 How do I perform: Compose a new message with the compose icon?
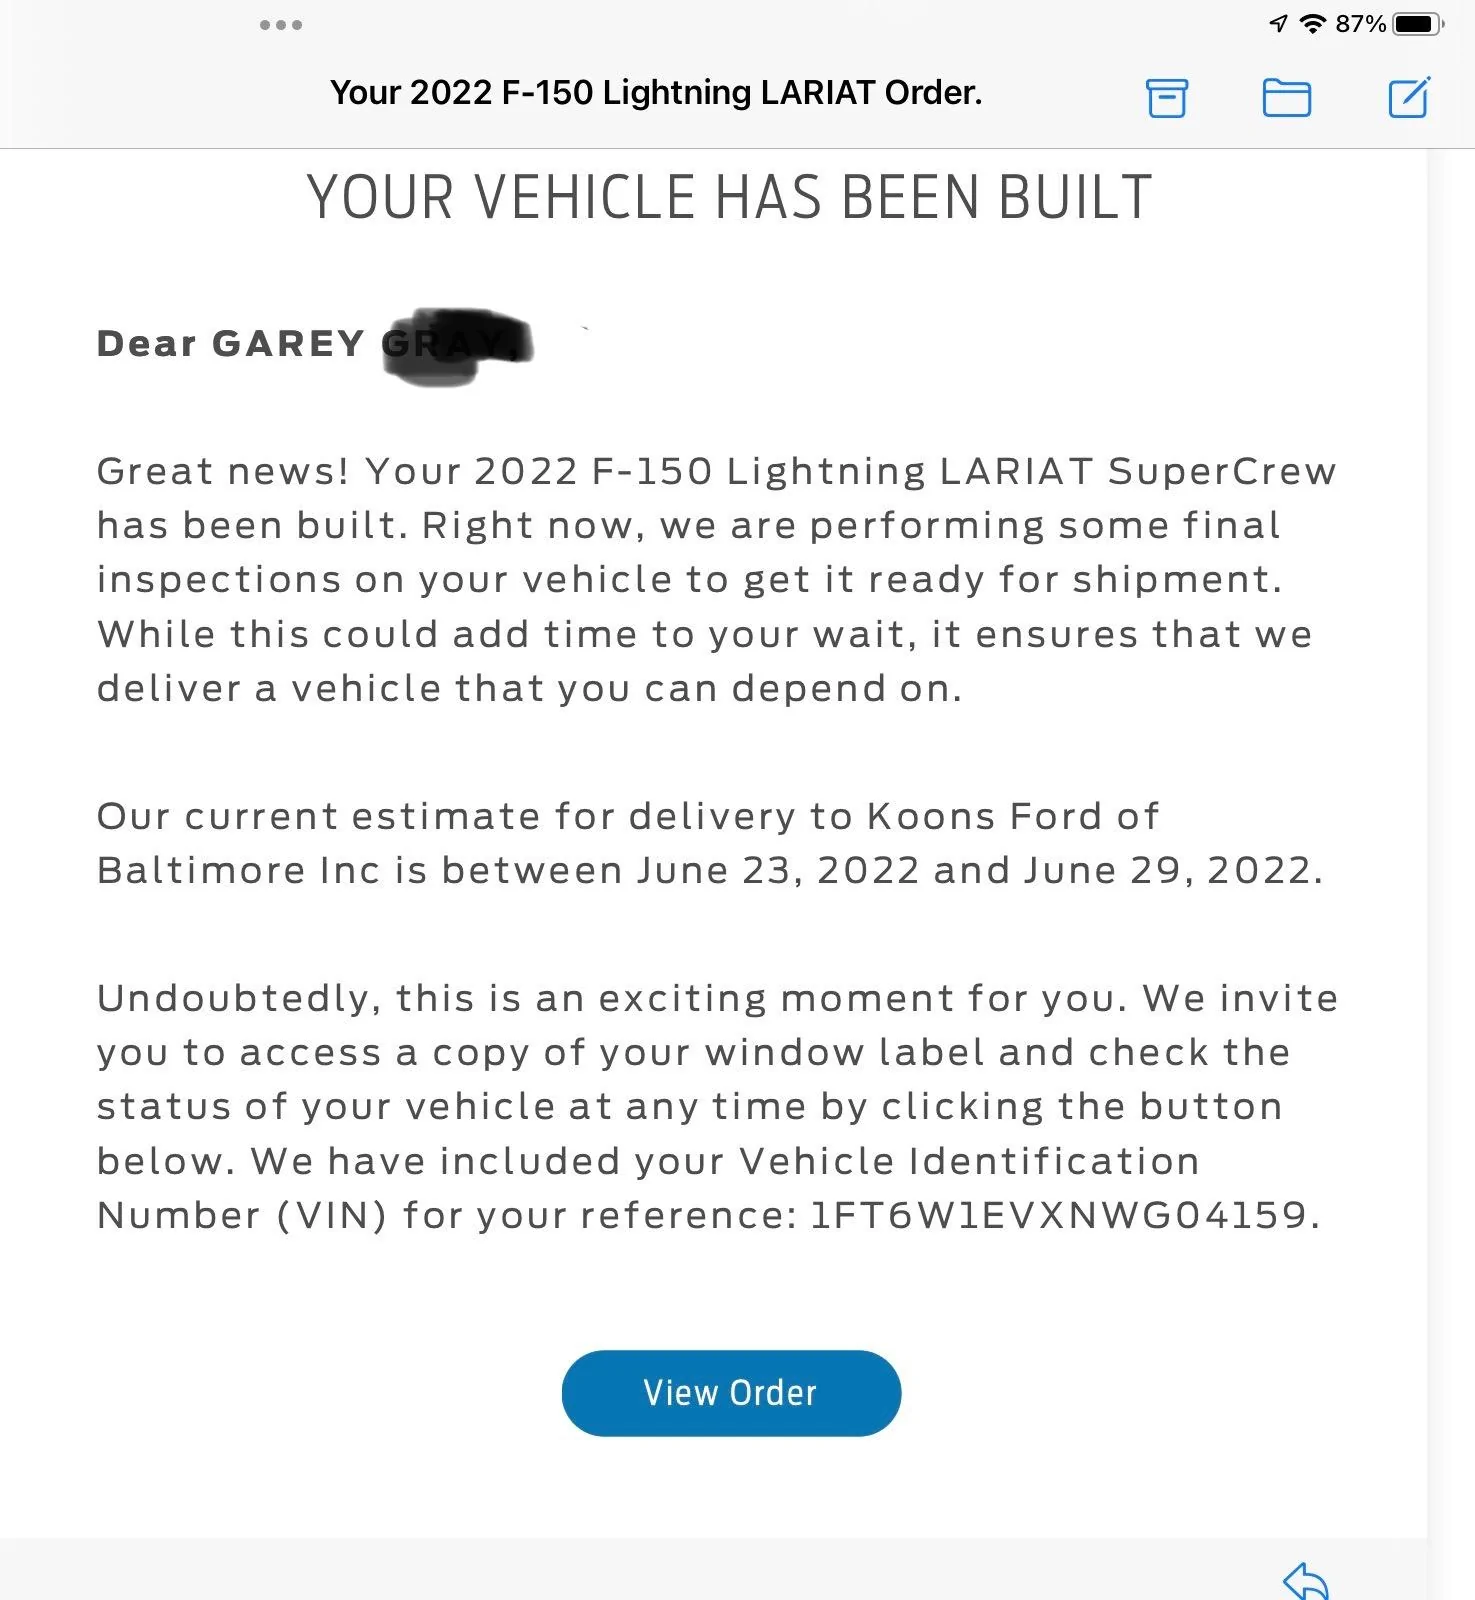[x=1410, y=97]
